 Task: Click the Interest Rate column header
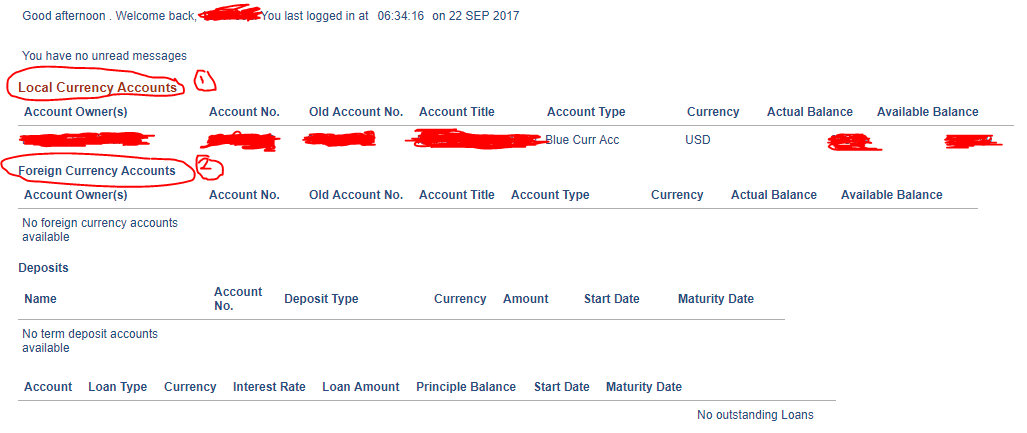(269, 387)
